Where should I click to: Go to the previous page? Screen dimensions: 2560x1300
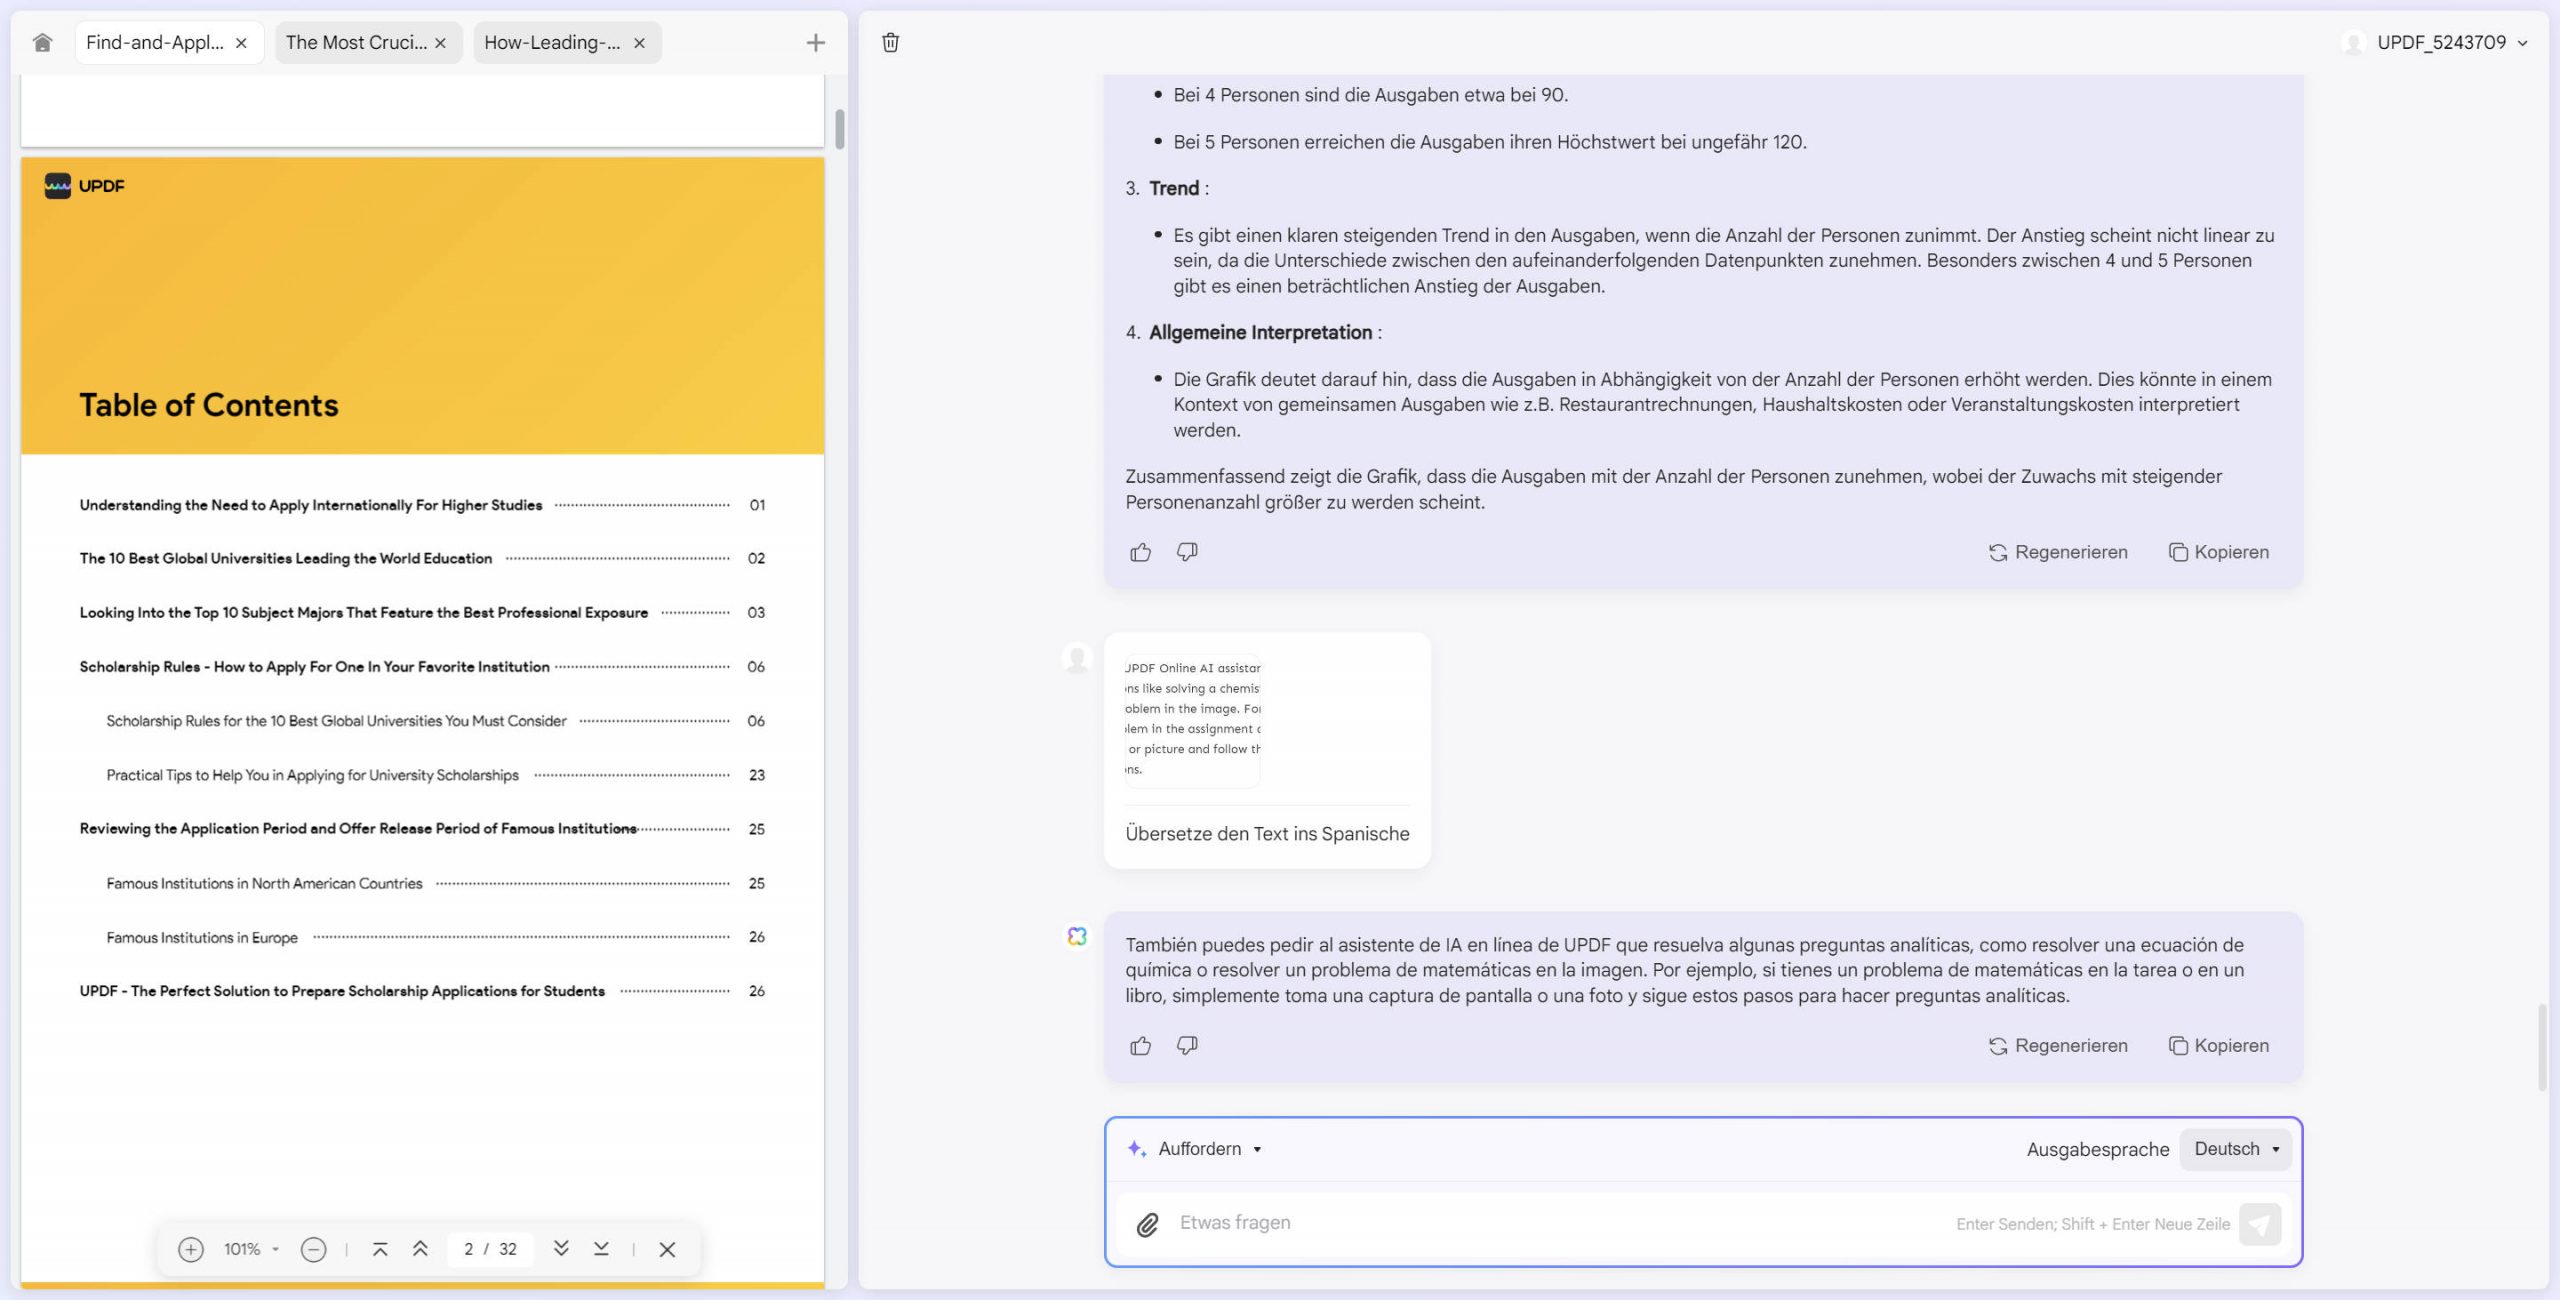click(420, 1249)
